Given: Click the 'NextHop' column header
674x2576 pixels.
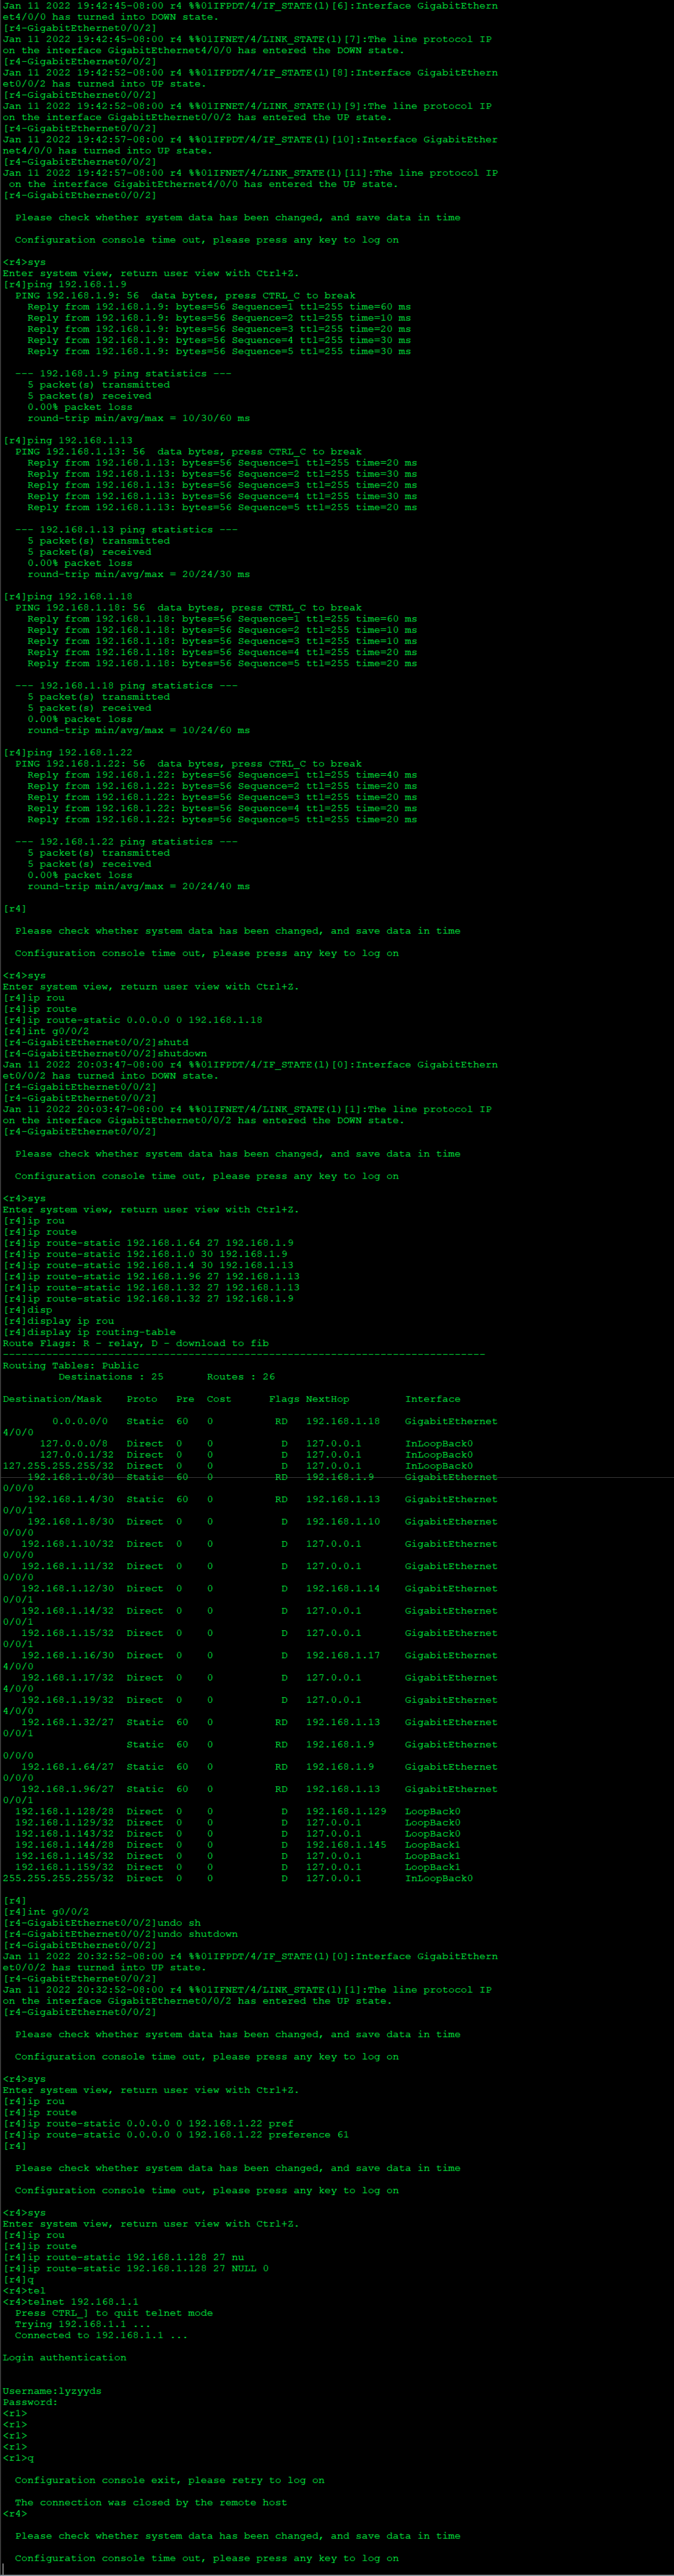Looking at the screenshot, I should pyautogui.click(x=328, y=1399).
